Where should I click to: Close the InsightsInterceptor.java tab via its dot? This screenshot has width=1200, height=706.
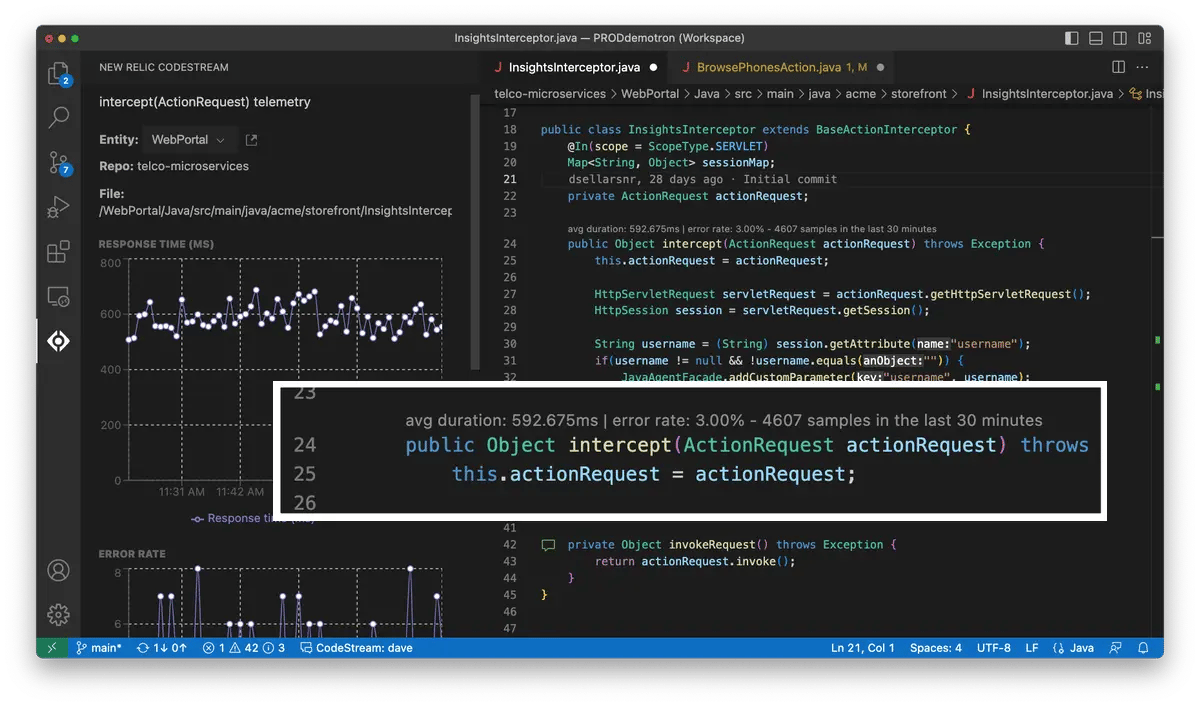pos(653,67)
